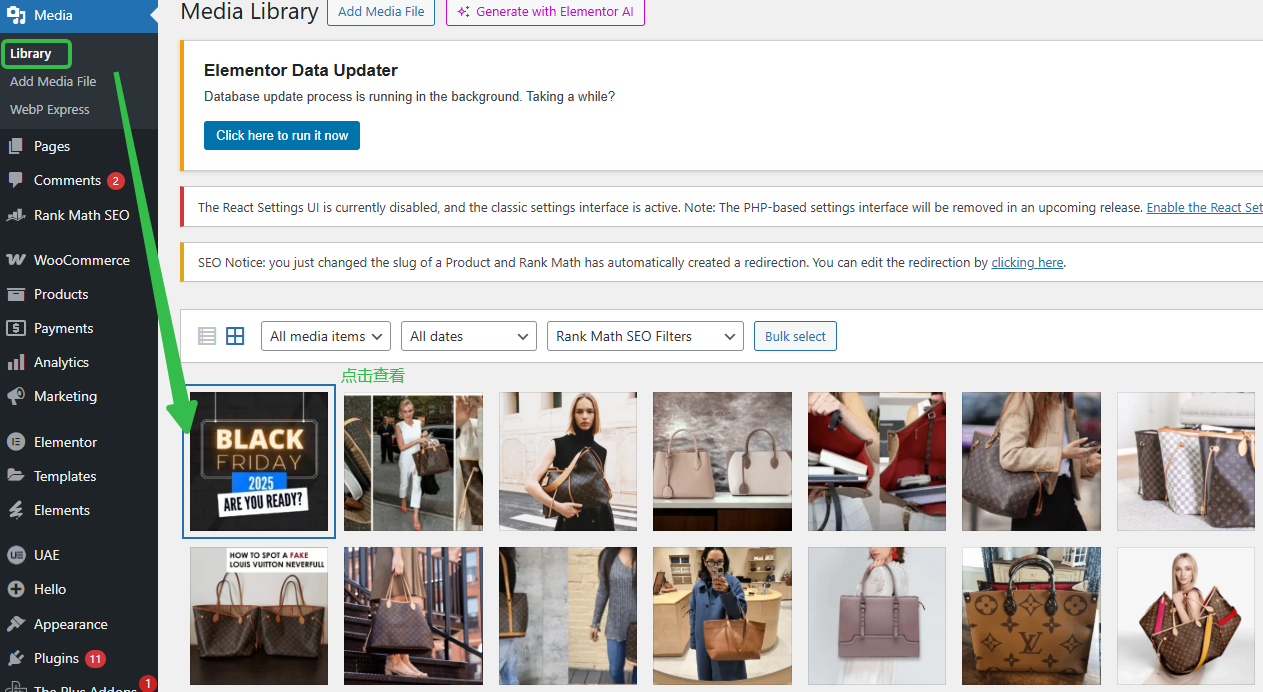The height and width of the screenshot is (692, 1263).
Task: Follow the 'clicking here' redirection link
Action: 1027,263
